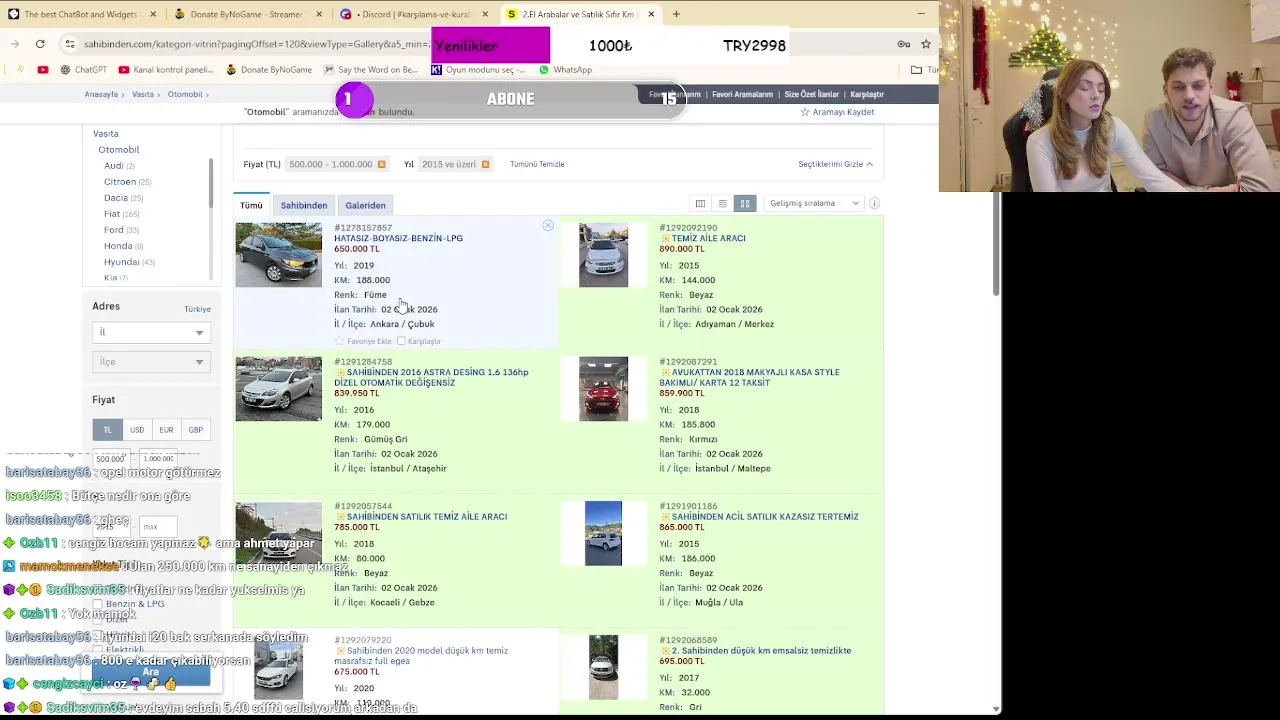This screenshot has width=1280, height=720.
Task: Select Fiat in category list
Action: coord(112,214)
